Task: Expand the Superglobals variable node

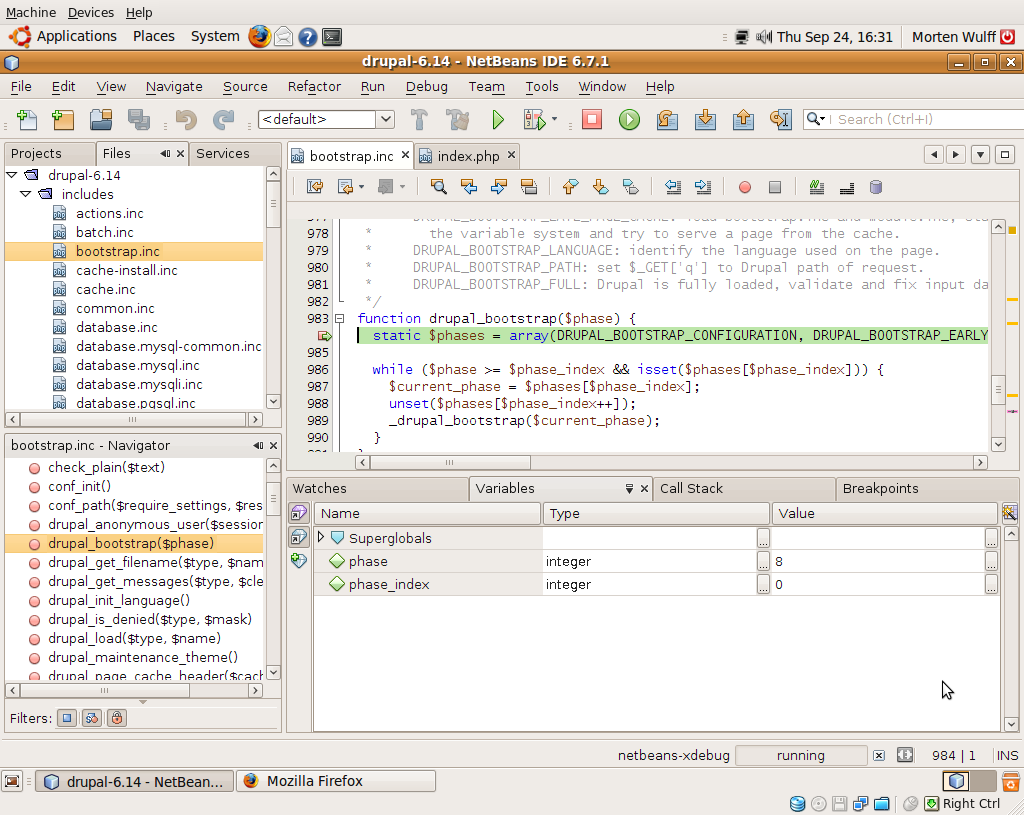Action: [321, 537]
